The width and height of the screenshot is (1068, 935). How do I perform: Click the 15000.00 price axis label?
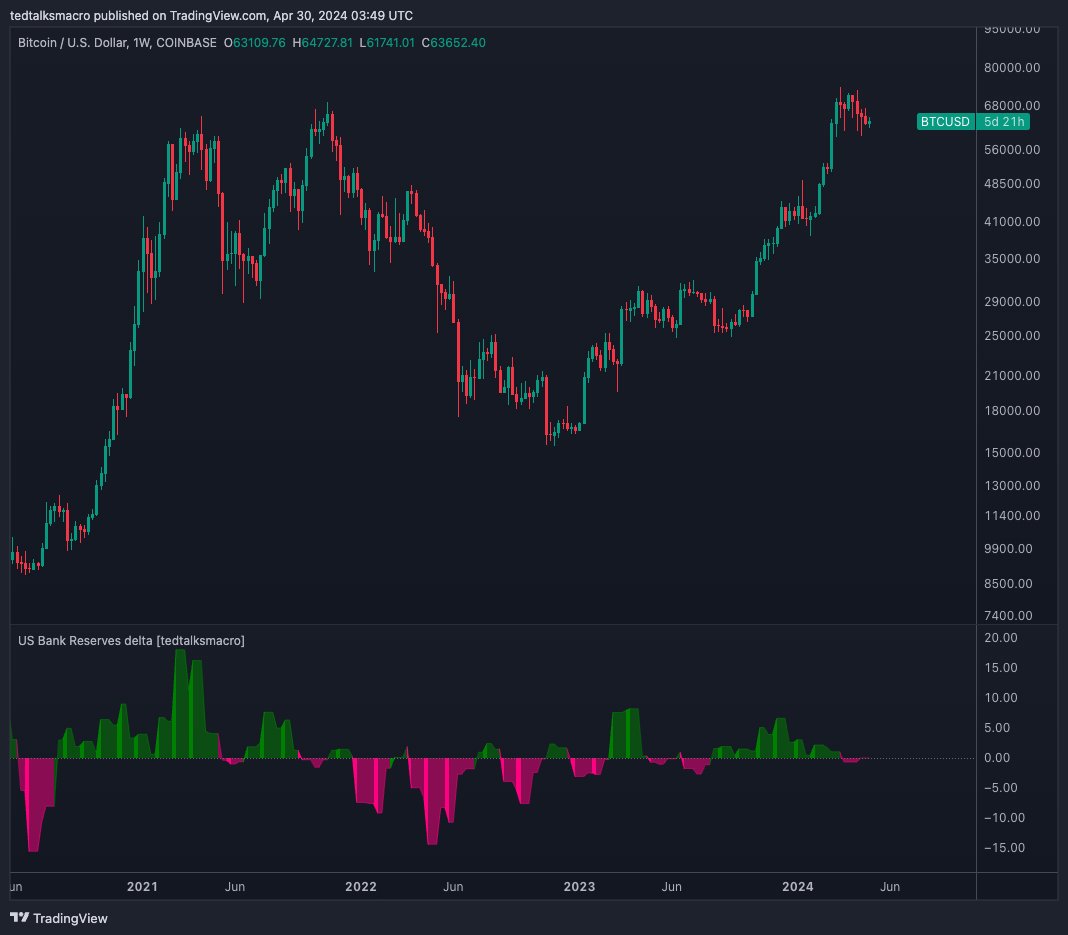click(x=1011, y=453)
